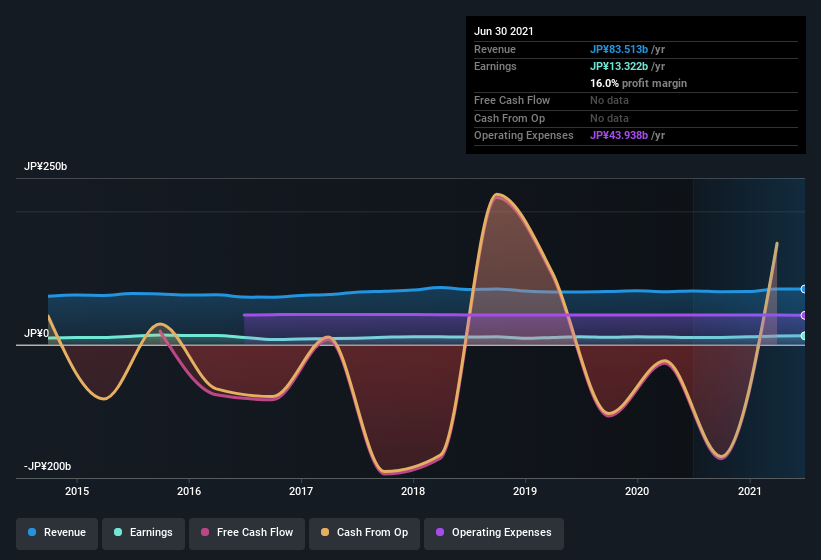821x560 pixels.
Task: Click the 2015 x-axis label
Action: point(77,491)
